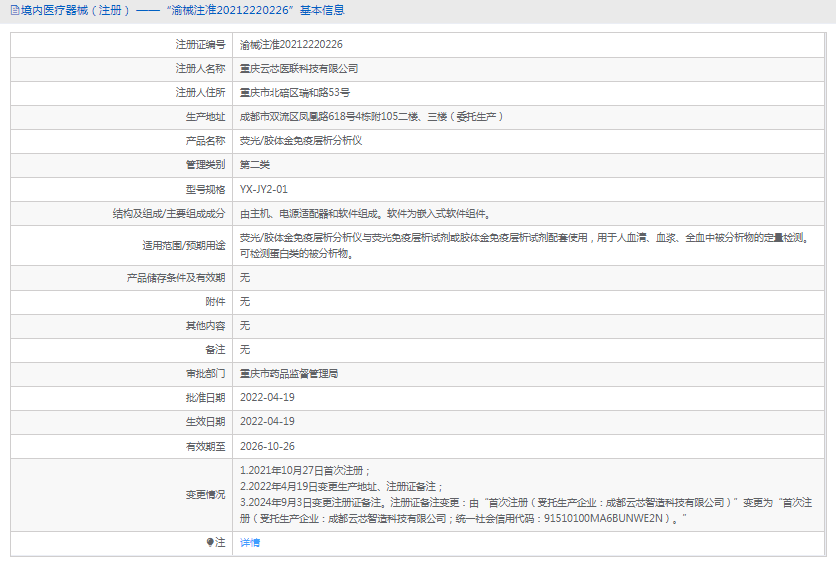Click the 备注 label cell

pos(122,350)
